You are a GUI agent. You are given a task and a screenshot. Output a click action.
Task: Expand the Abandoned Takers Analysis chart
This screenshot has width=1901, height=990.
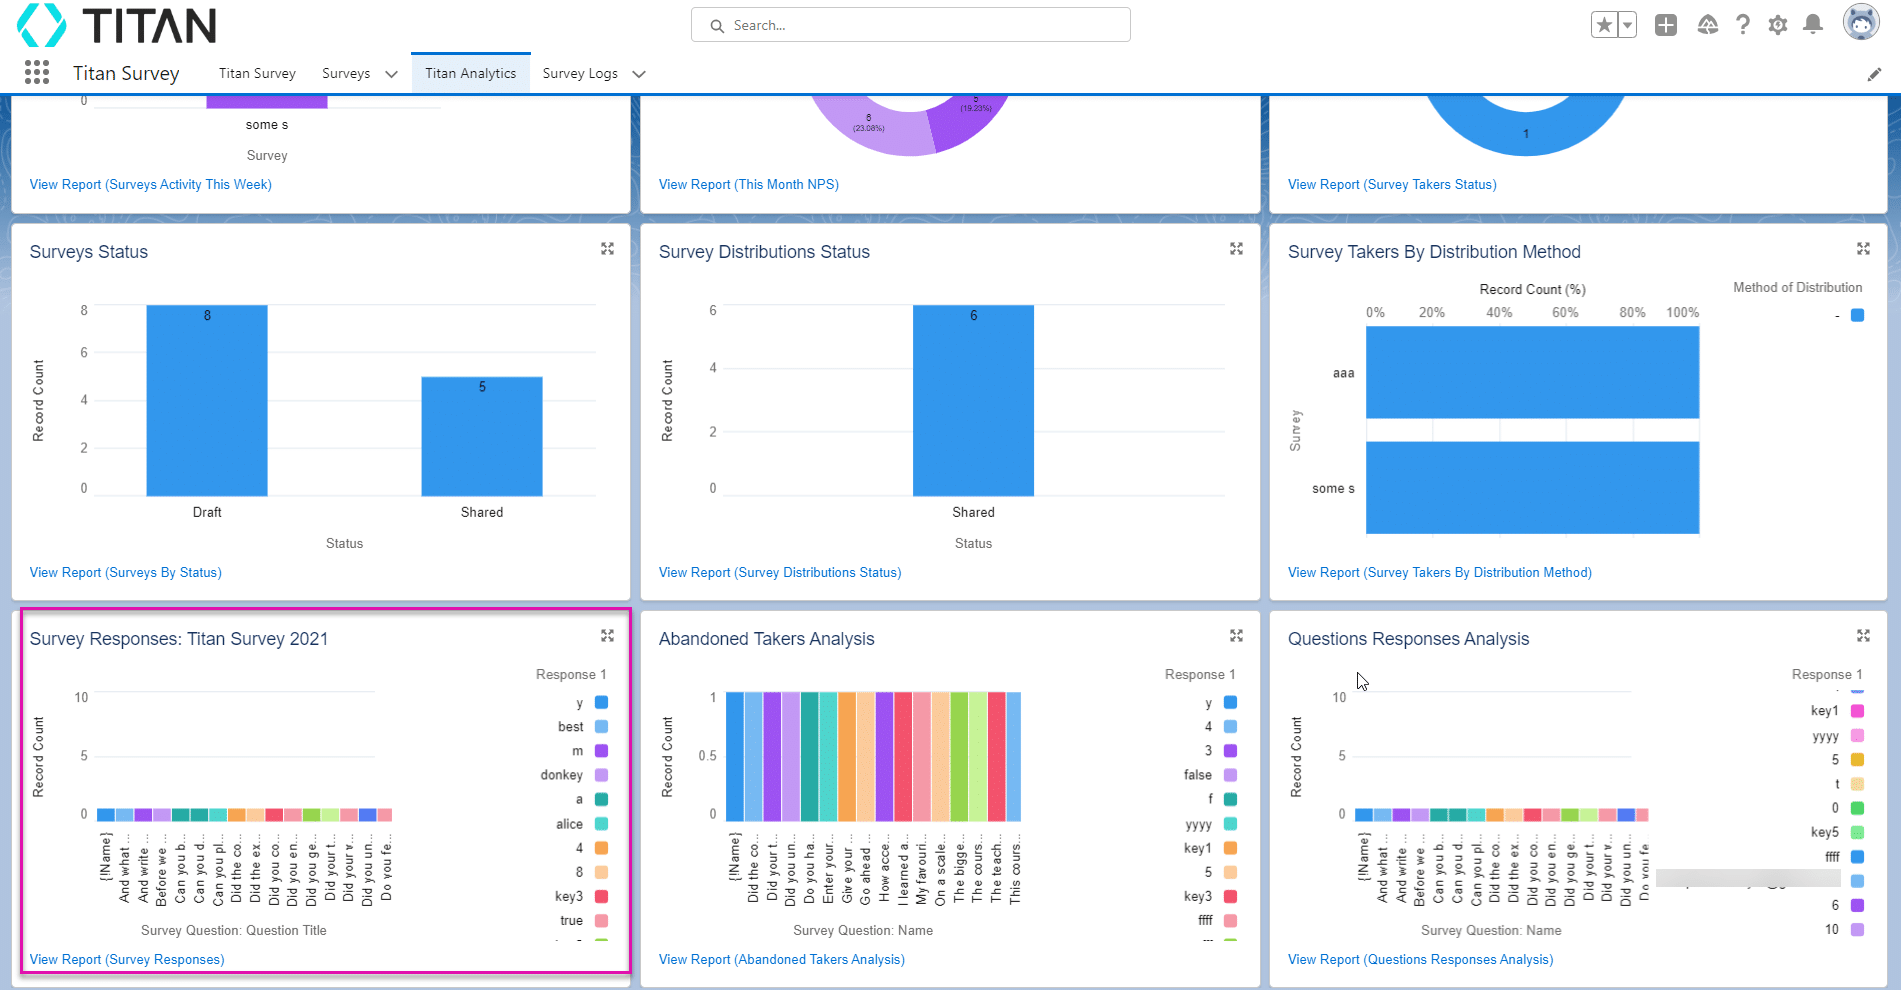tap(1236, 636)
